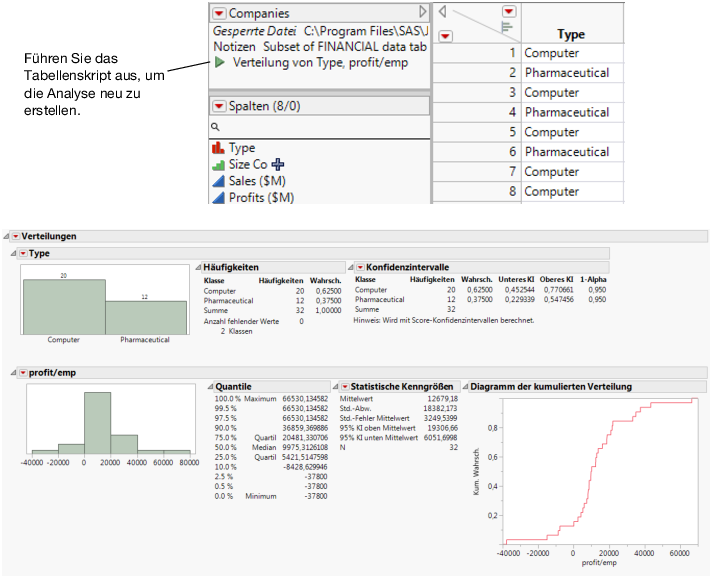Viewport: 712px width, 578px height.
Task: Collapse panel with Companies right arrow
Action: (x=423, y=12)
